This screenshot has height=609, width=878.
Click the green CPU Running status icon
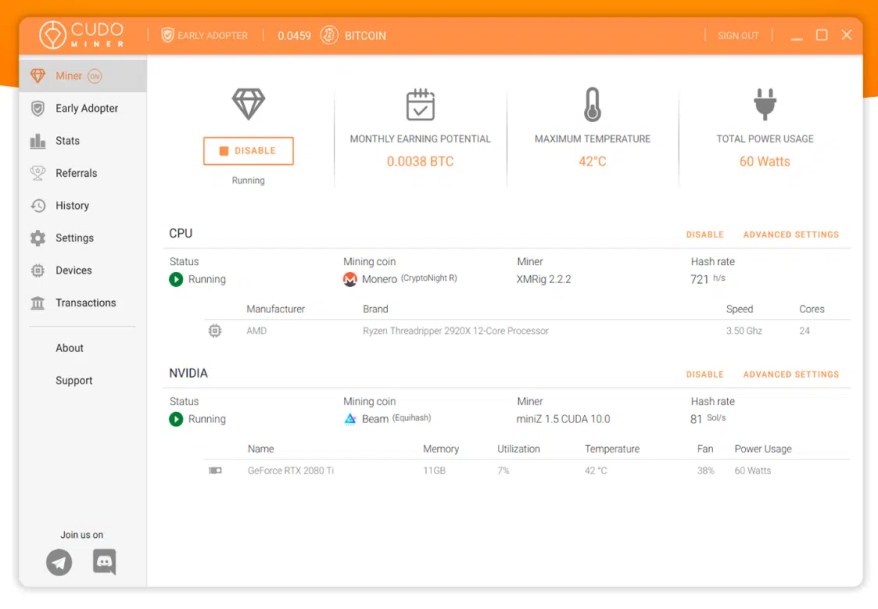point(176,279)
